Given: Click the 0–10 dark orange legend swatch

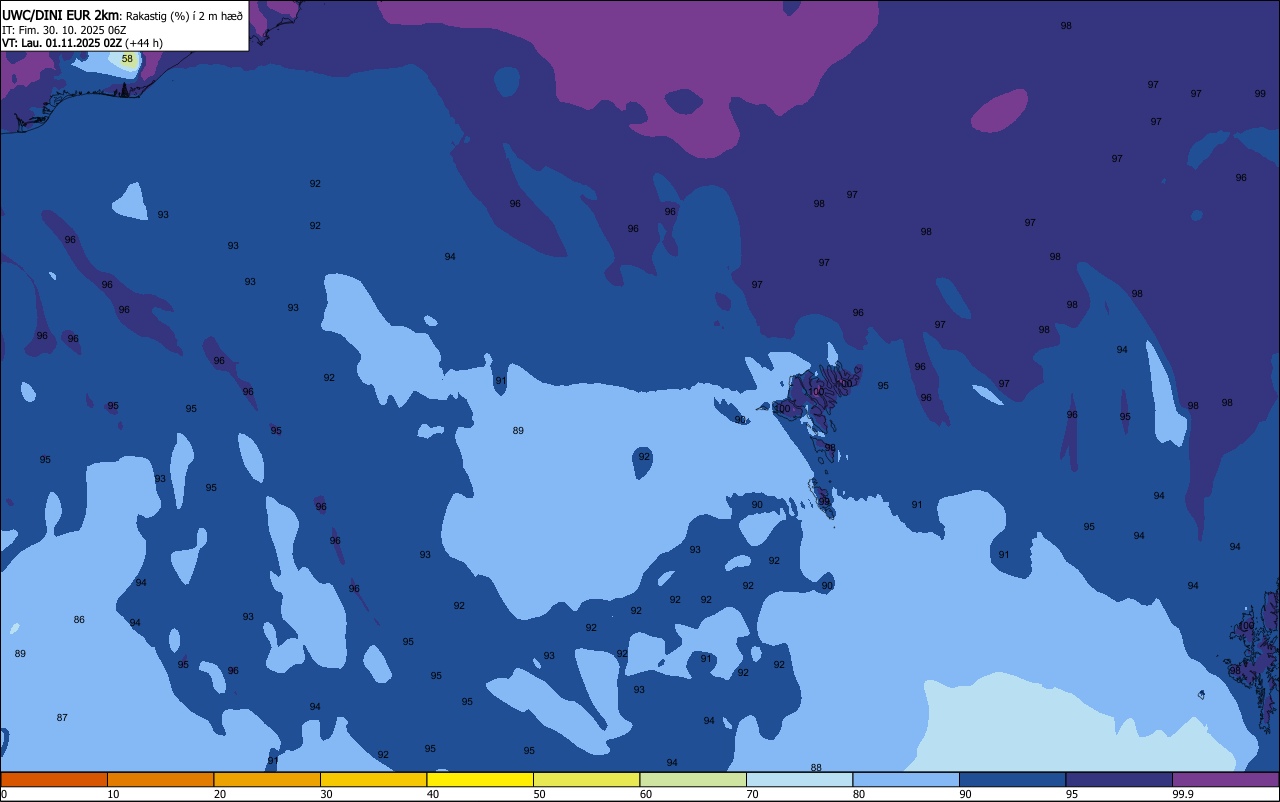Looking at the screenshot, I should click(x=54, y=779).
